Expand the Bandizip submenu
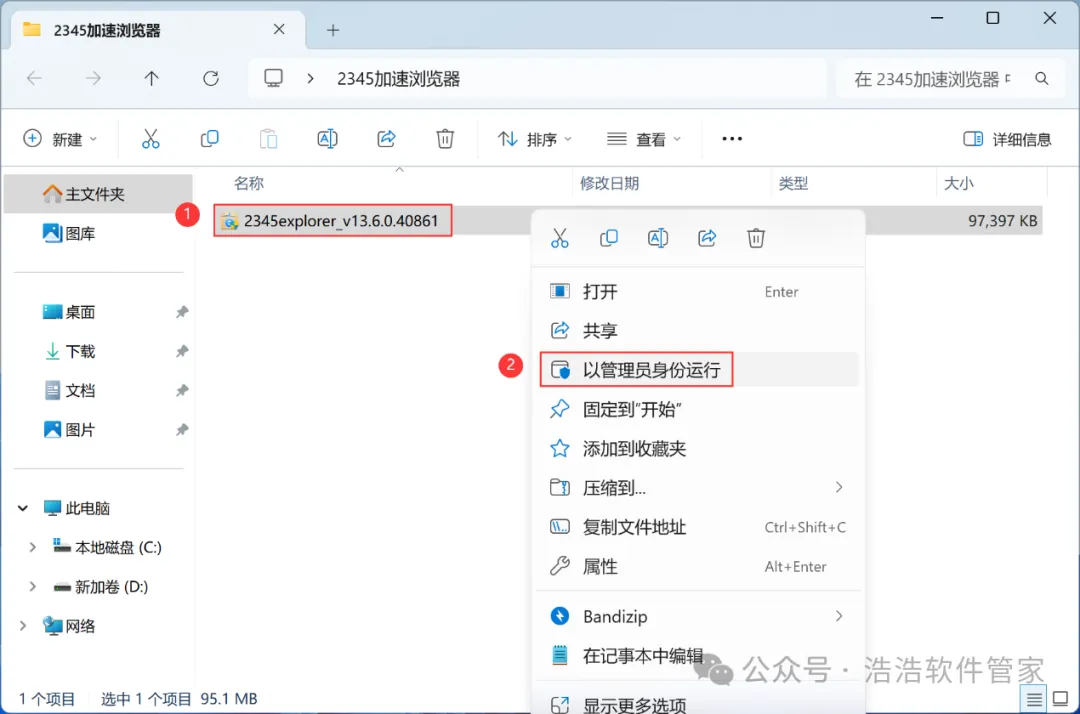1080x714 pixels. click(839, 616)
